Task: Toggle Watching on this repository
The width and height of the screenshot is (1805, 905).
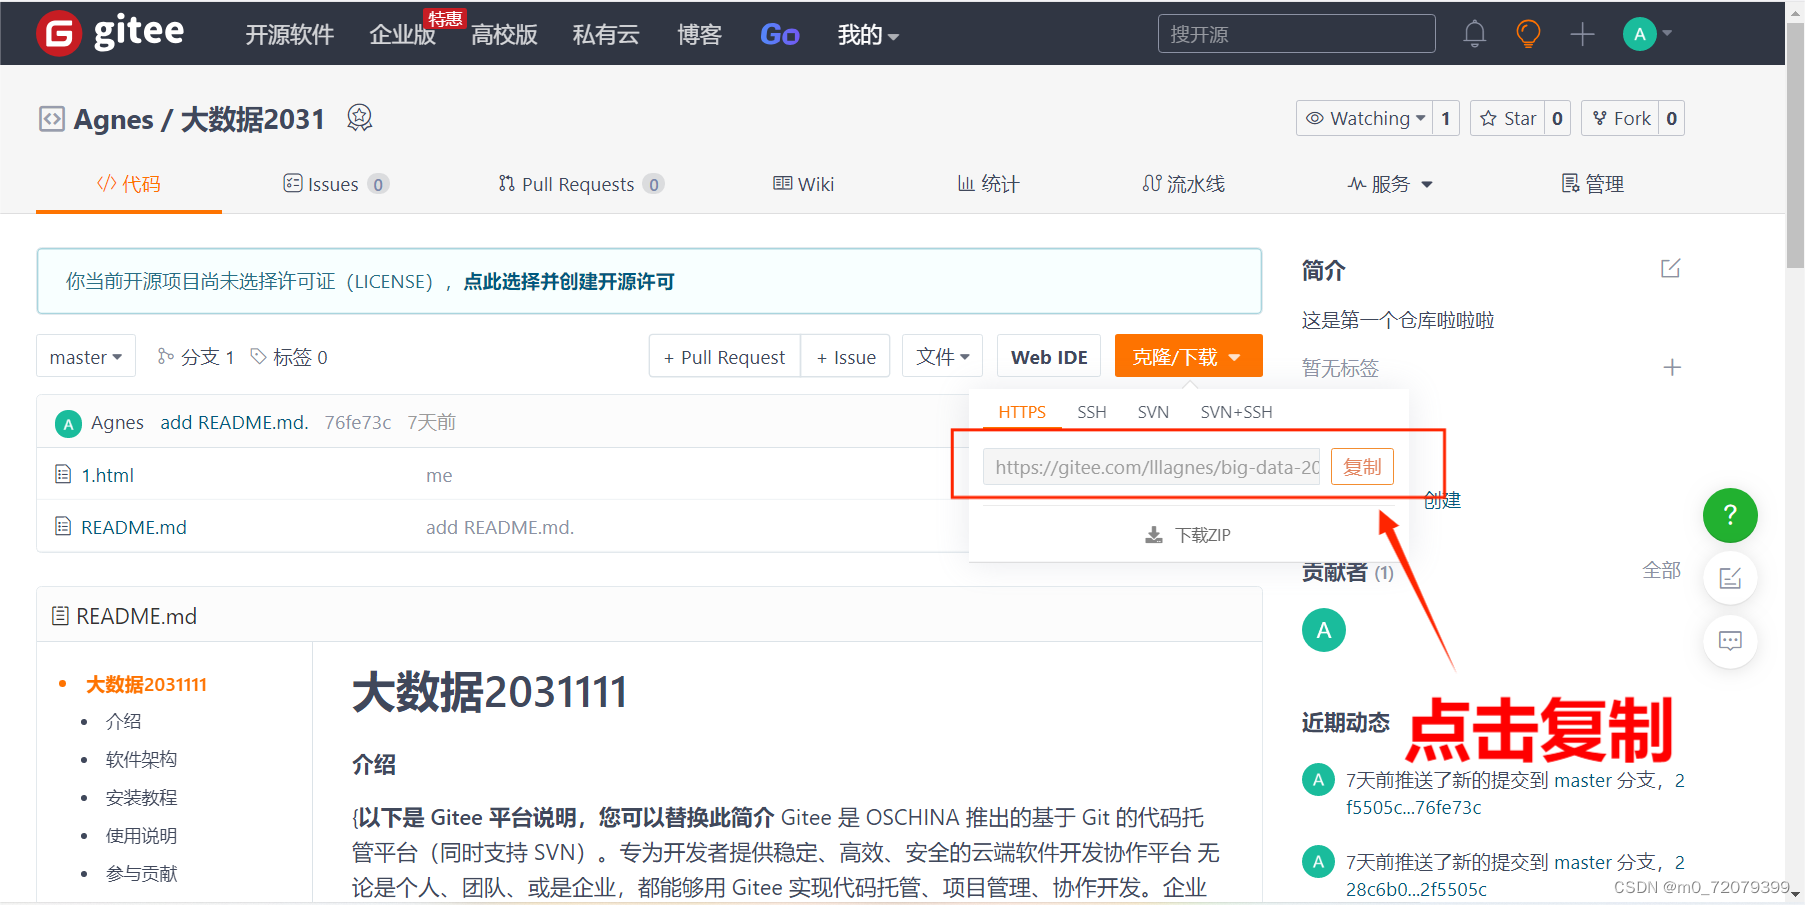Action: point(1365,118)
